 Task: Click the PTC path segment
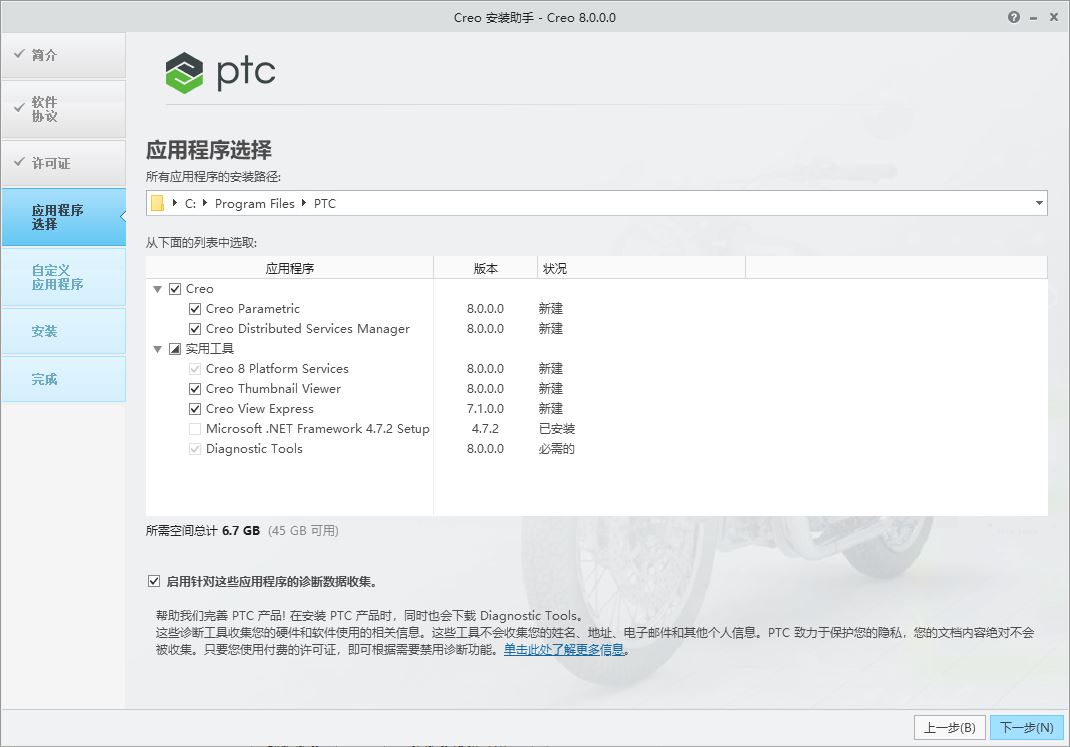pyautogui.click(x=325, y=203)
